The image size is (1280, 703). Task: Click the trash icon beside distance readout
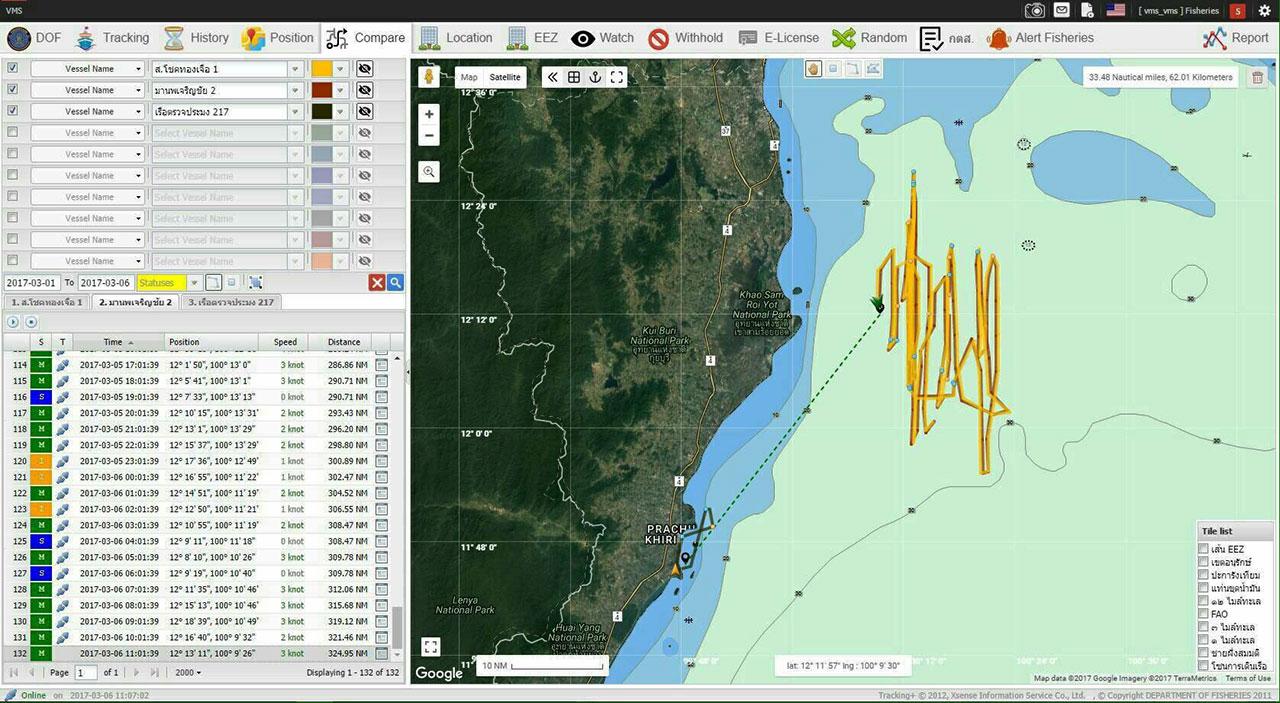(x=1258, y=78)
